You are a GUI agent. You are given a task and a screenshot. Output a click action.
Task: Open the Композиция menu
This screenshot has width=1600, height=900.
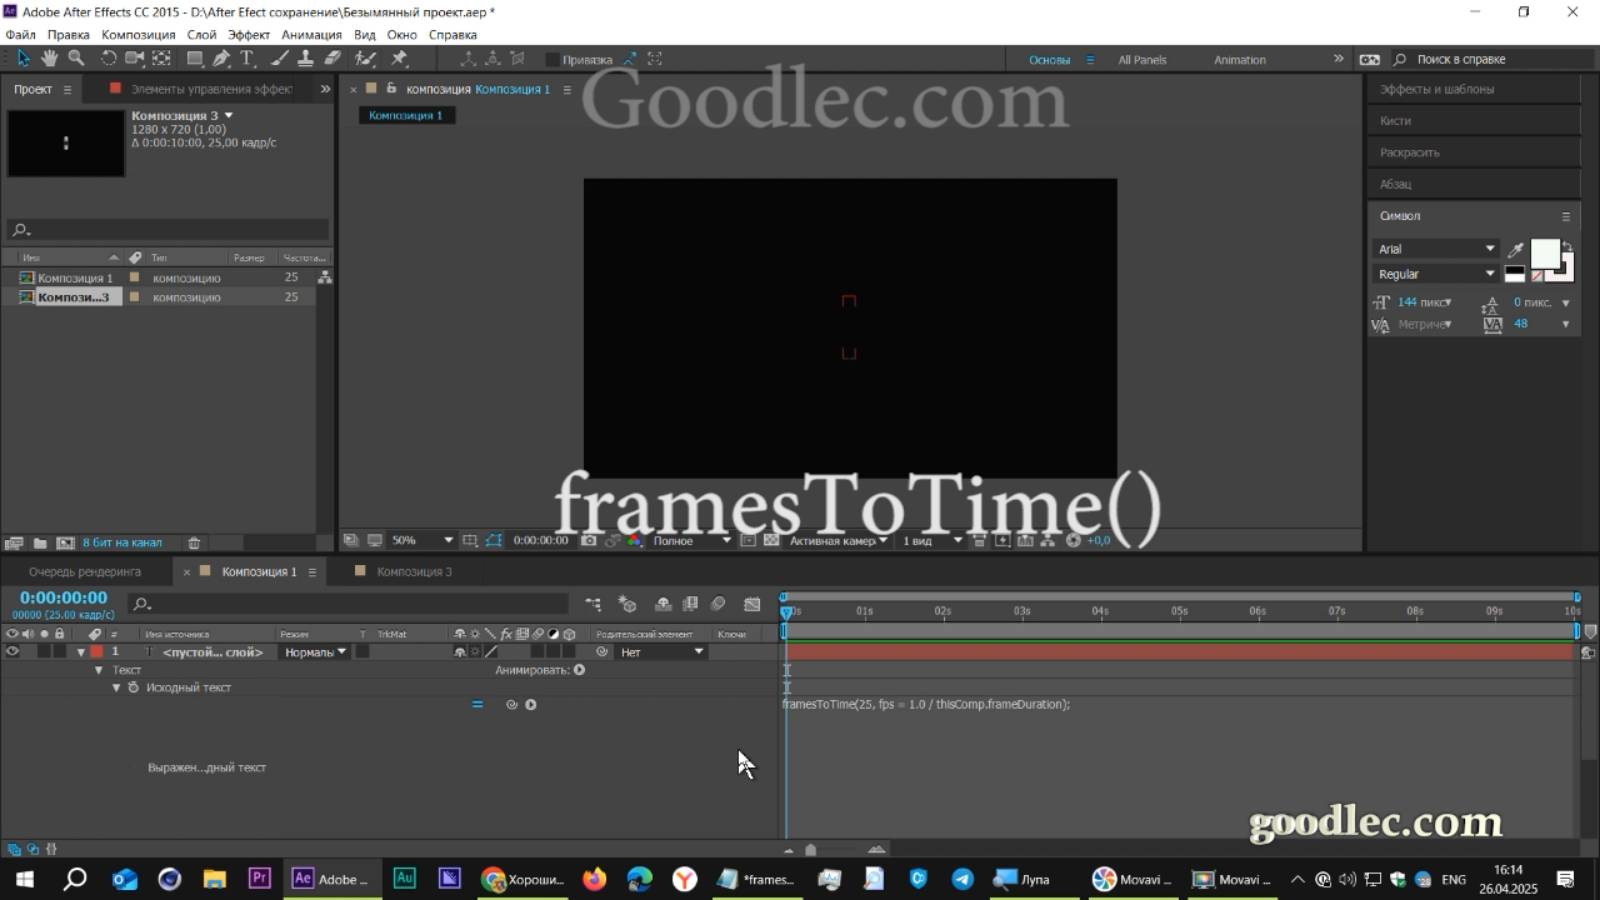[x=139, y=34]
